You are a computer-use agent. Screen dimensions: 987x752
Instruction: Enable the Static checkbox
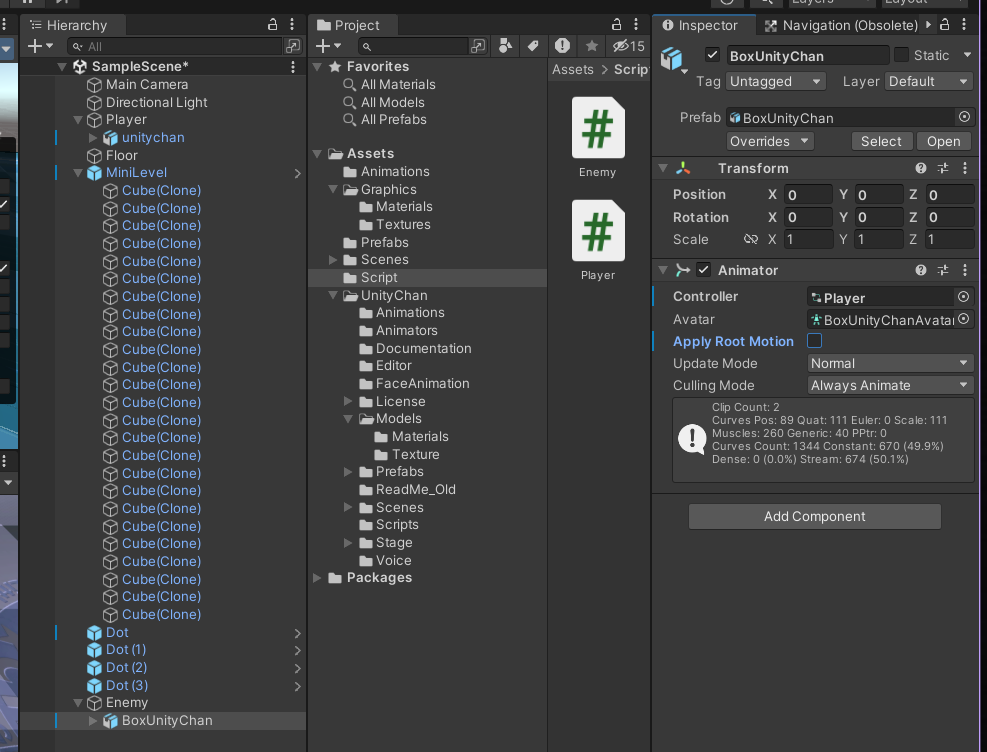click(901, 55)
